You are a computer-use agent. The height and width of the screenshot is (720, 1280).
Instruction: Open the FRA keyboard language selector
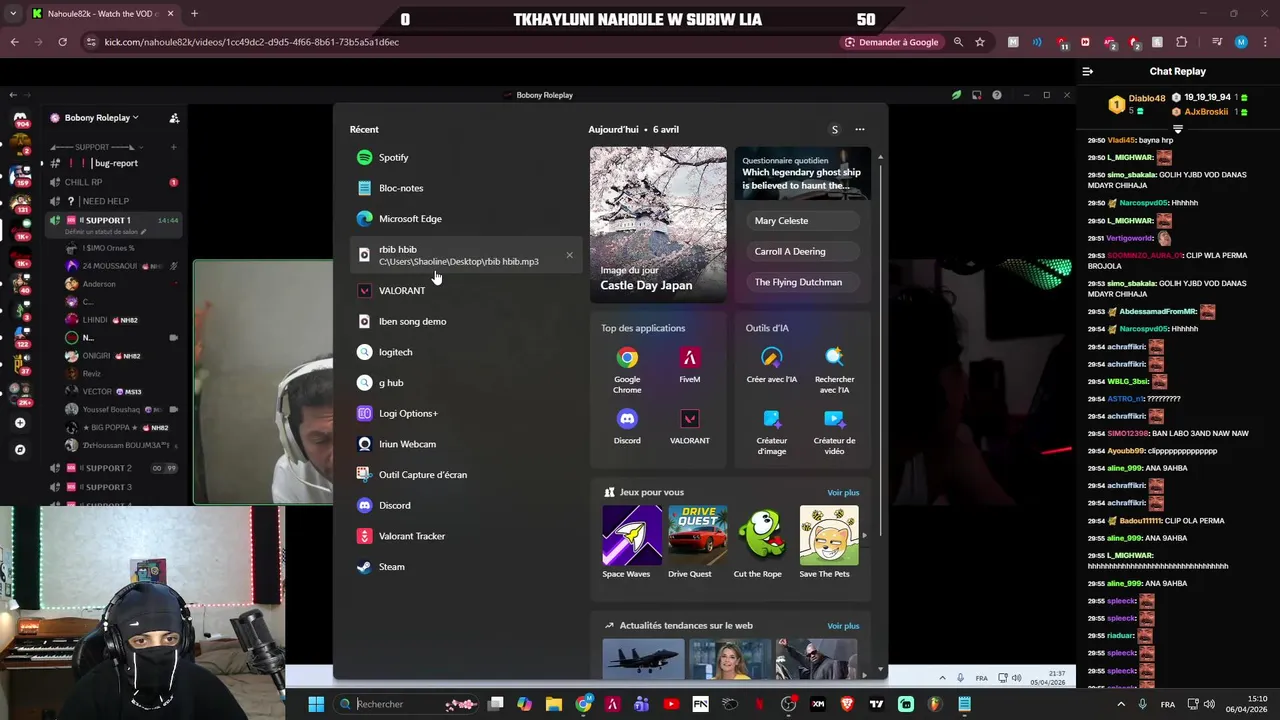click(1168, 704)
